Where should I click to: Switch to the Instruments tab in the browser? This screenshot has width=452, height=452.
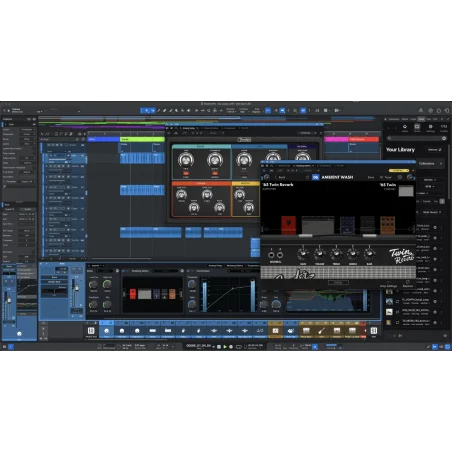click(x=394, y=119)
